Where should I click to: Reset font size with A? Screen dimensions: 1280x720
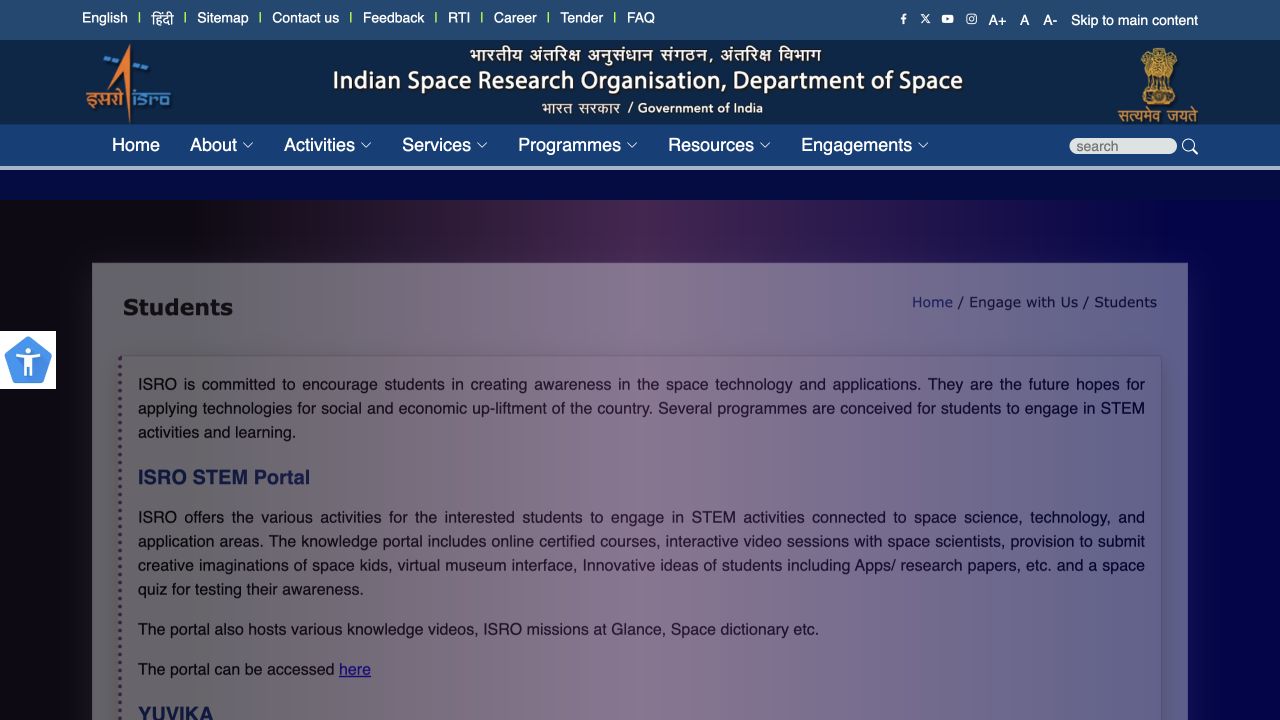pos(1024,20)
